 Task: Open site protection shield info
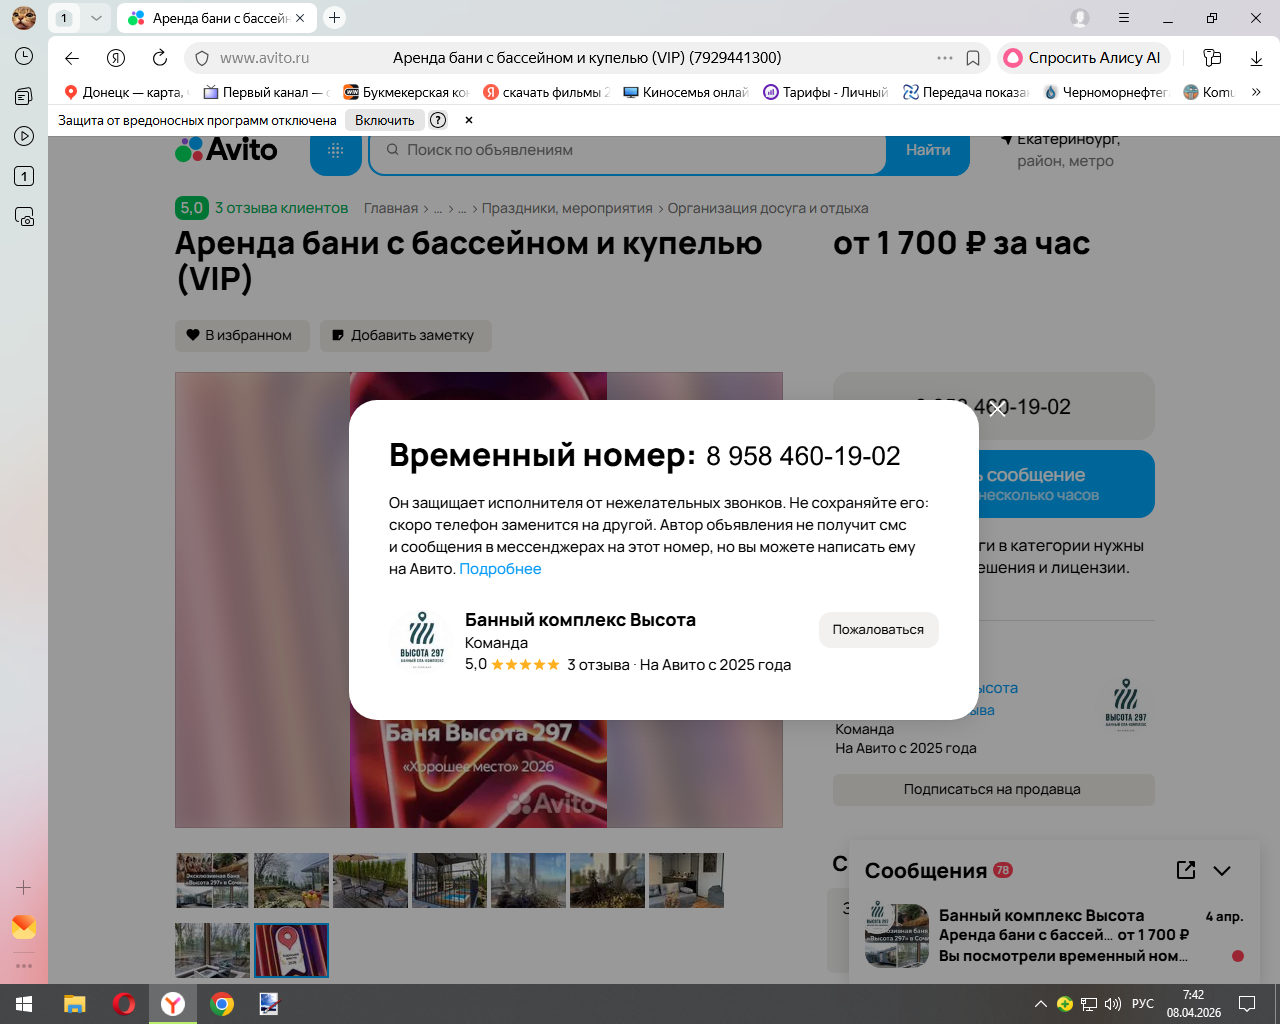point(202,58)
